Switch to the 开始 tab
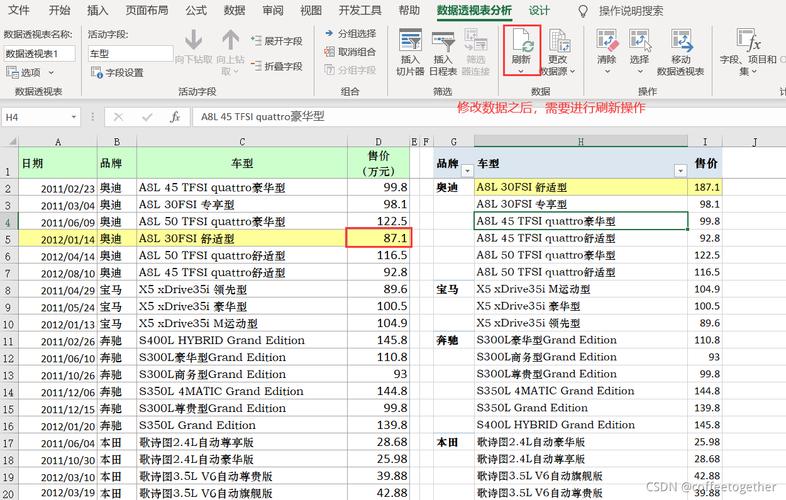Viewport: 786px width, 500px height. click(59, 10)
